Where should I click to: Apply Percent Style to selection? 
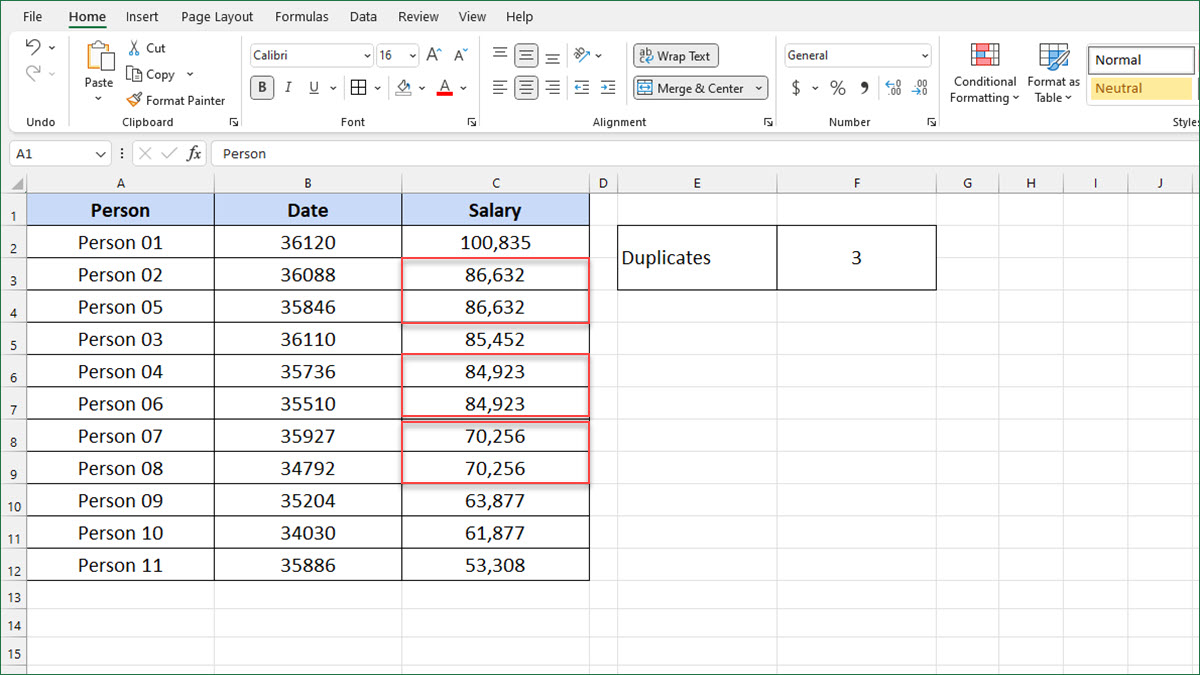(837, 88)
